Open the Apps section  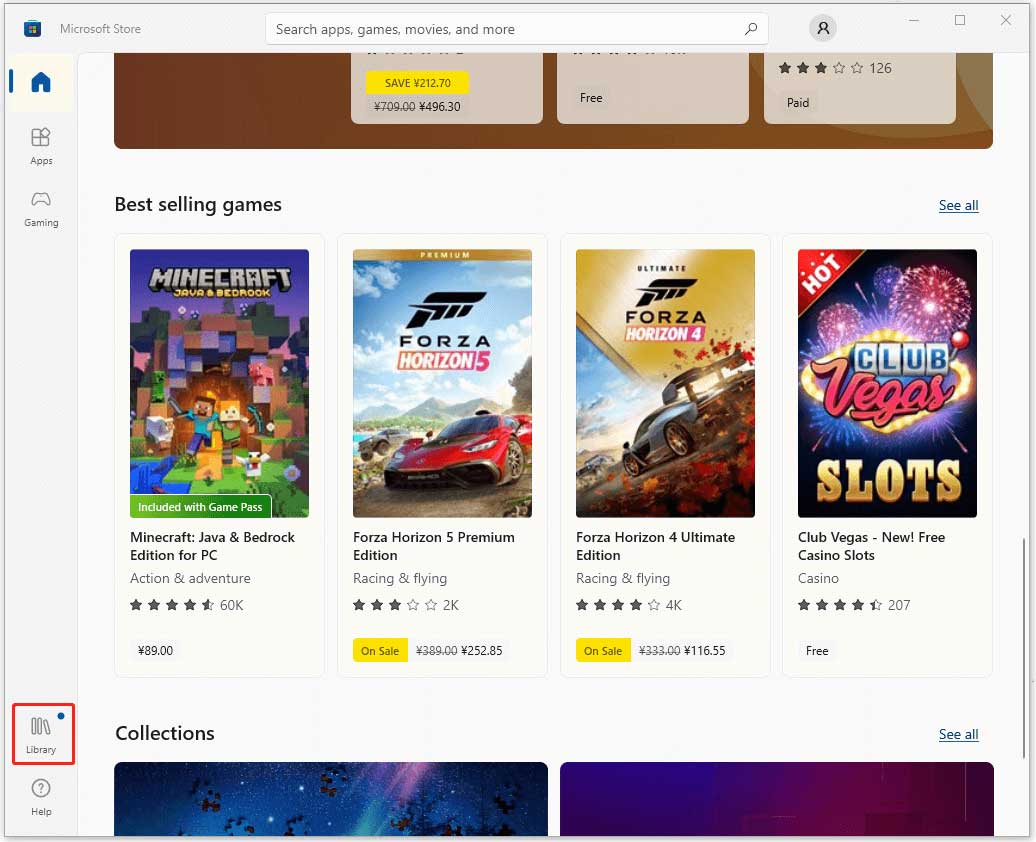[41, 146]
